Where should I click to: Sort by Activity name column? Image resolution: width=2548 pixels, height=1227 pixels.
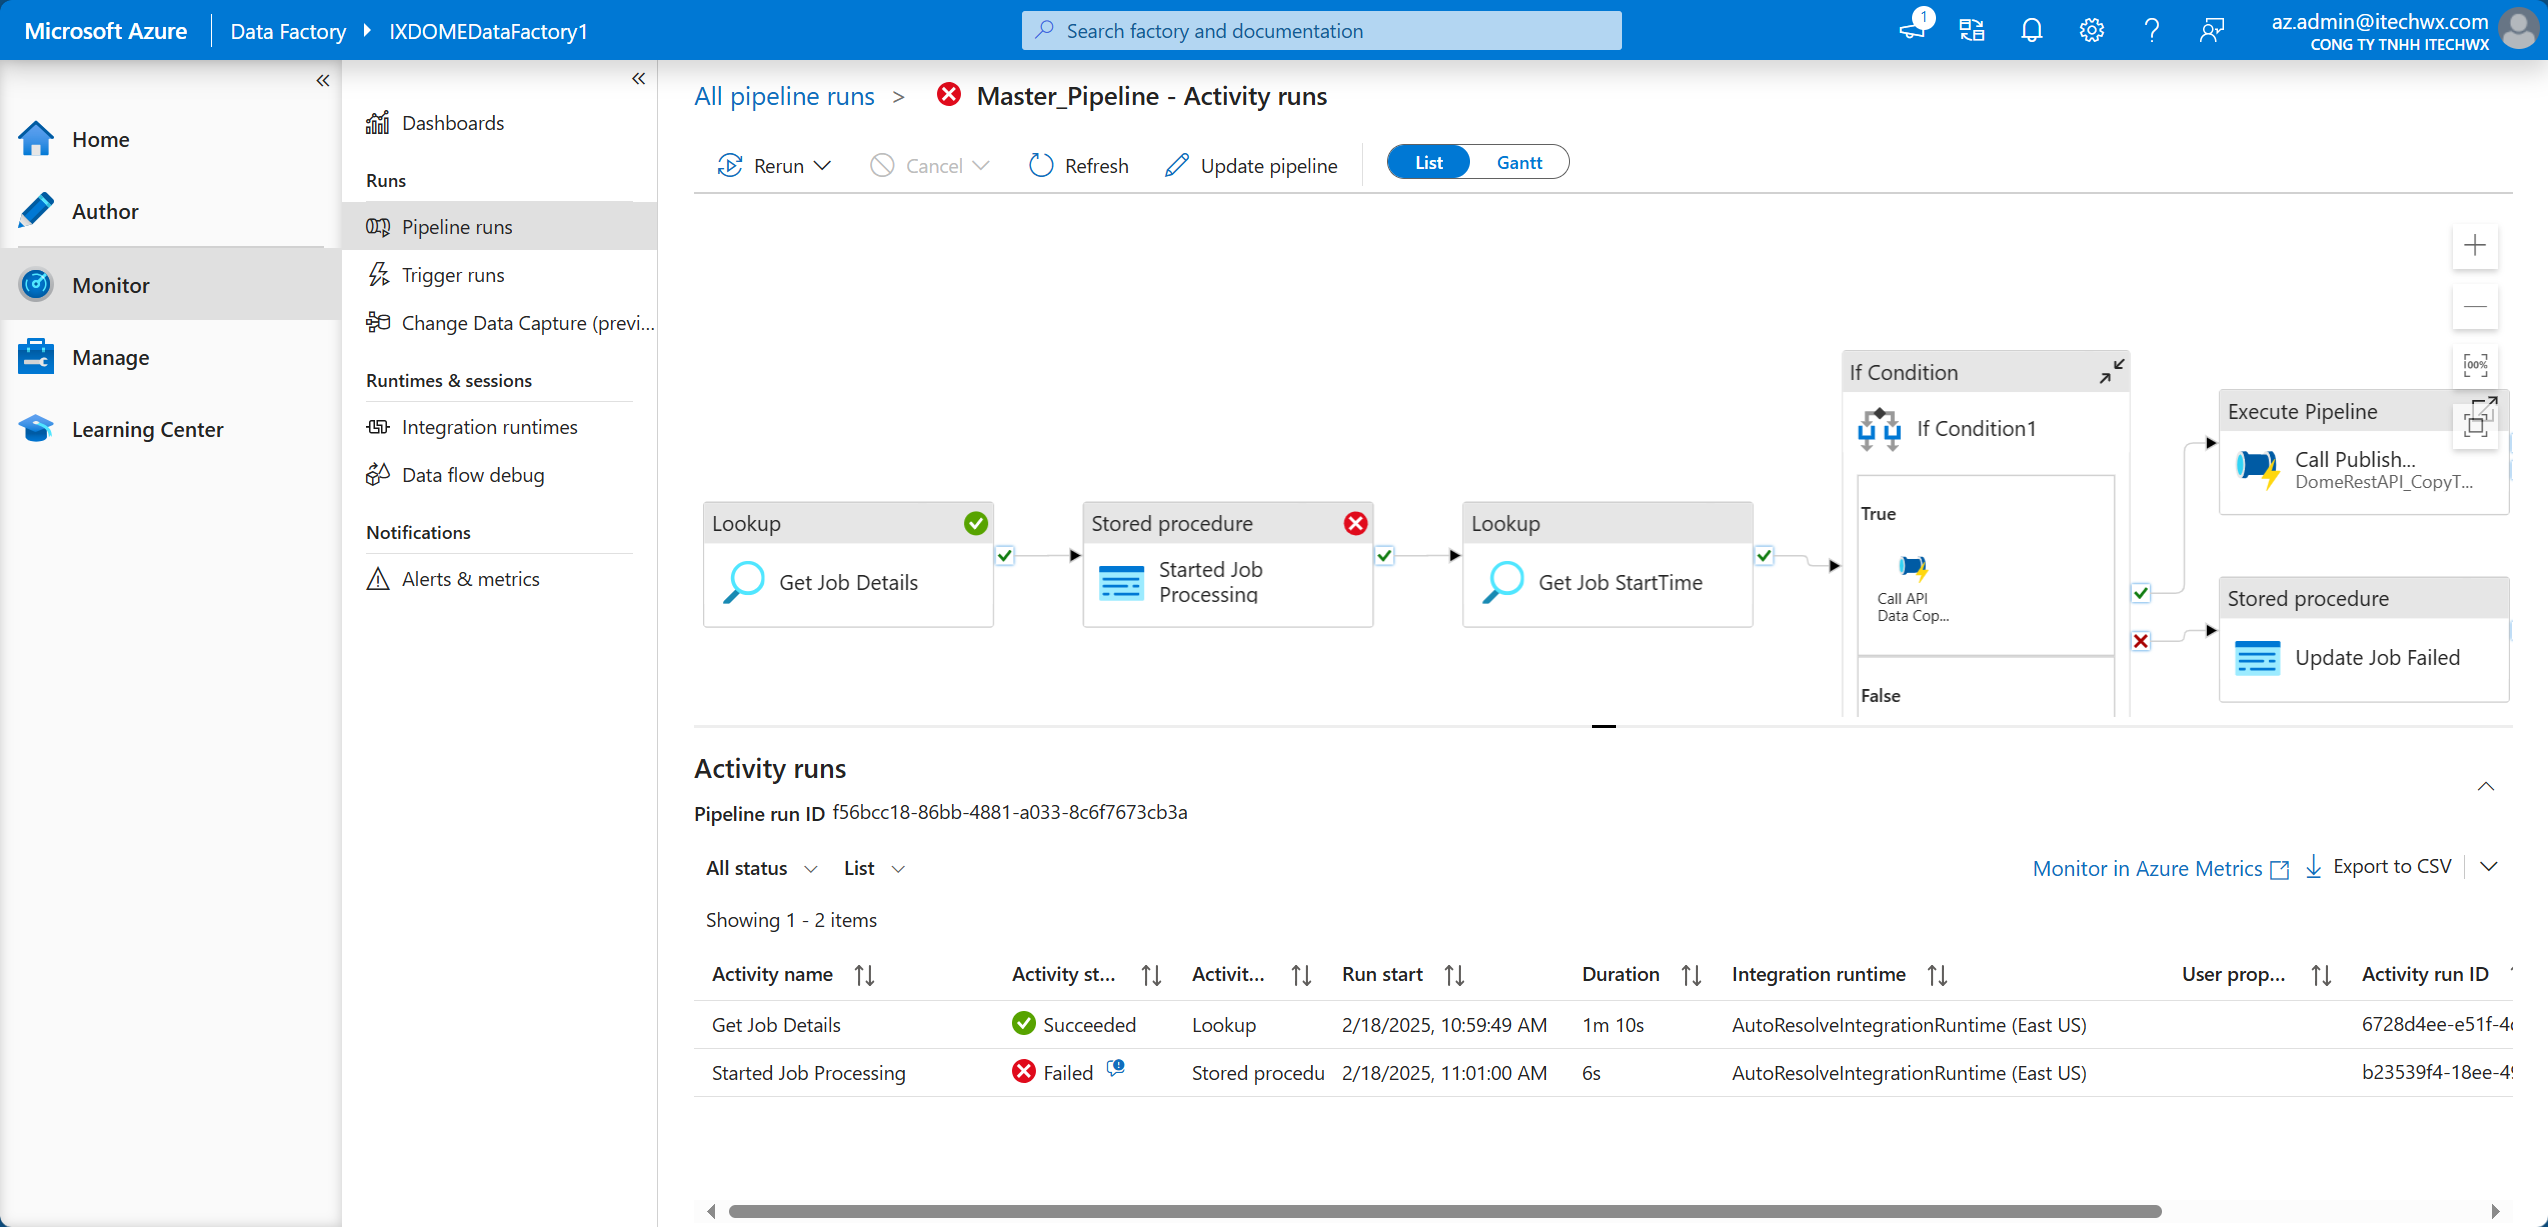coord(864,975)
